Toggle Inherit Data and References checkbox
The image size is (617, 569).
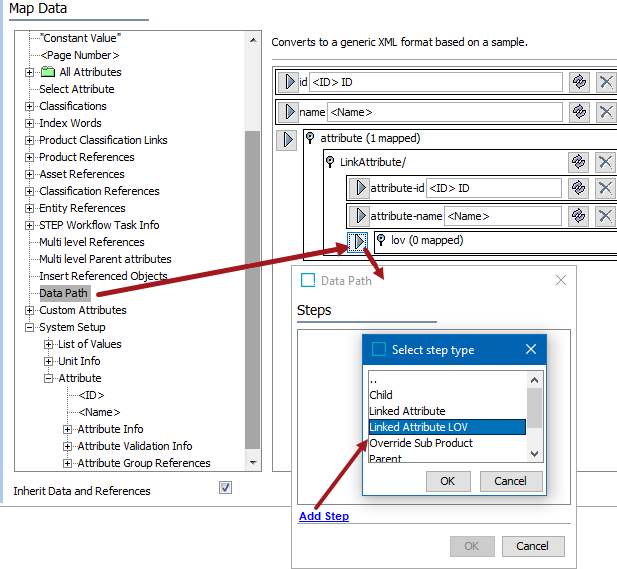point(225,488)
